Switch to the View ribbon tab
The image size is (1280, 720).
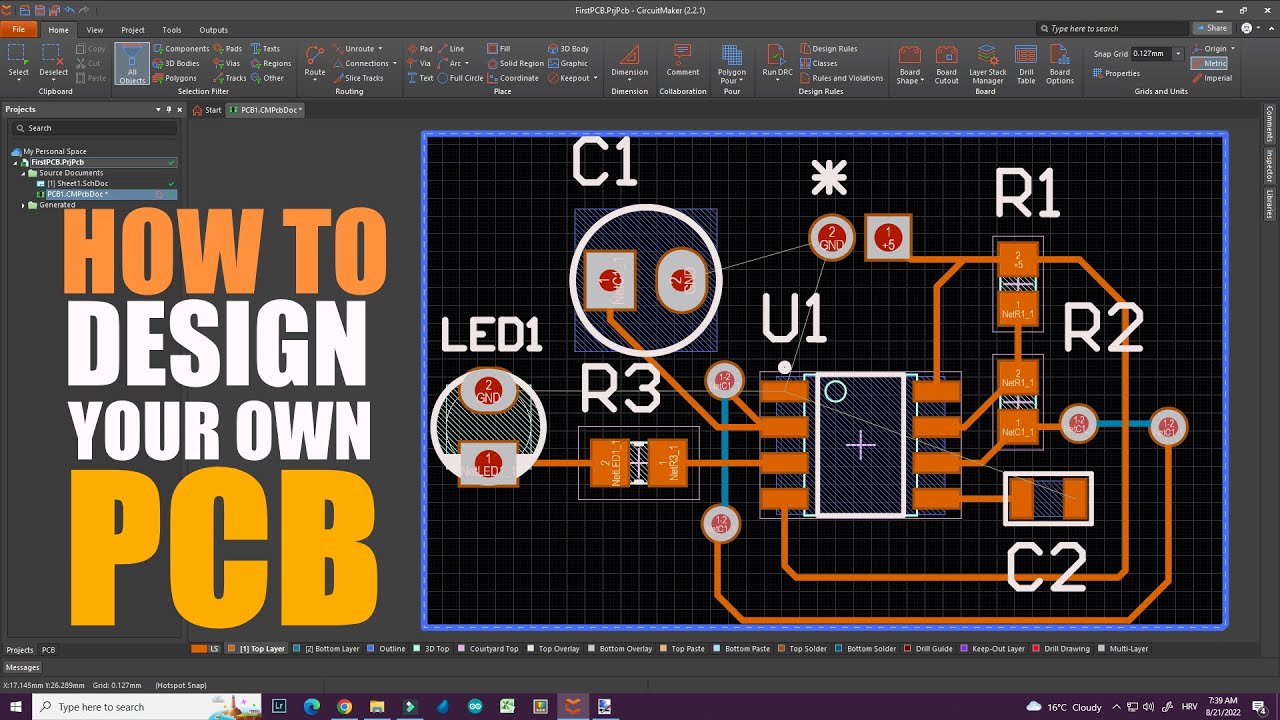tap(95, 30)
